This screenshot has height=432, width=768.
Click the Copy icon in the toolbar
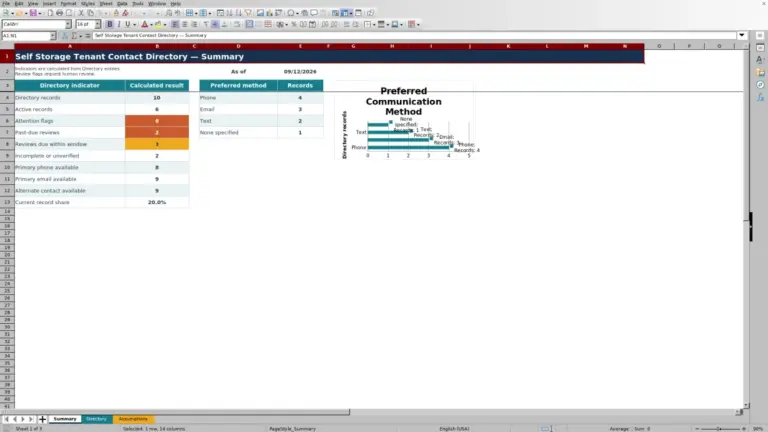(91, 13)
